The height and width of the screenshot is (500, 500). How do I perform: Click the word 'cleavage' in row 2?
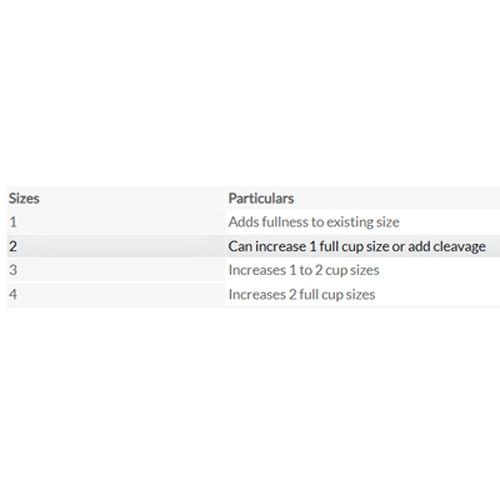coord(459,247)
